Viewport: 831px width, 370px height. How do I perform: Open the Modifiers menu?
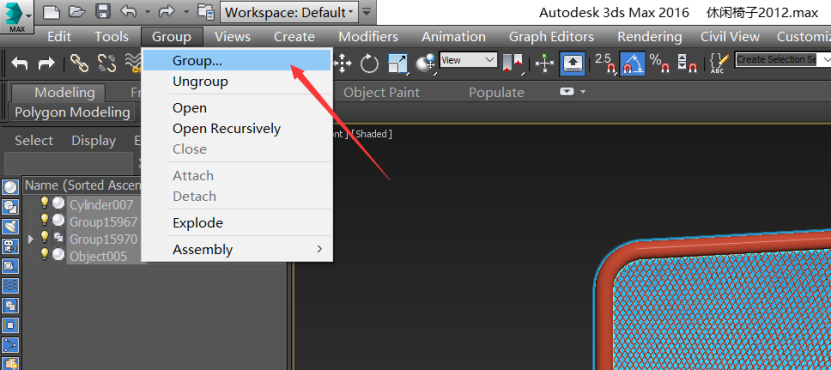coord(368,37)
